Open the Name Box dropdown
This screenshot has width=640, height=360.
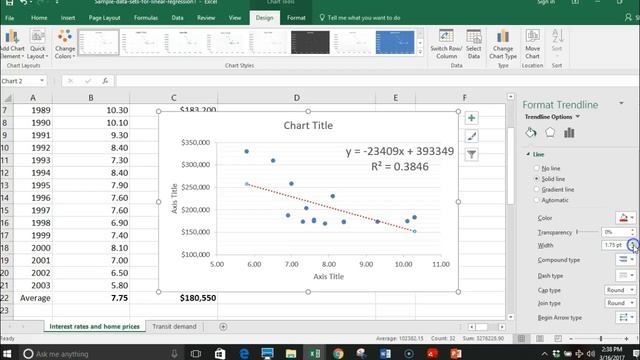tap(42, 81)
